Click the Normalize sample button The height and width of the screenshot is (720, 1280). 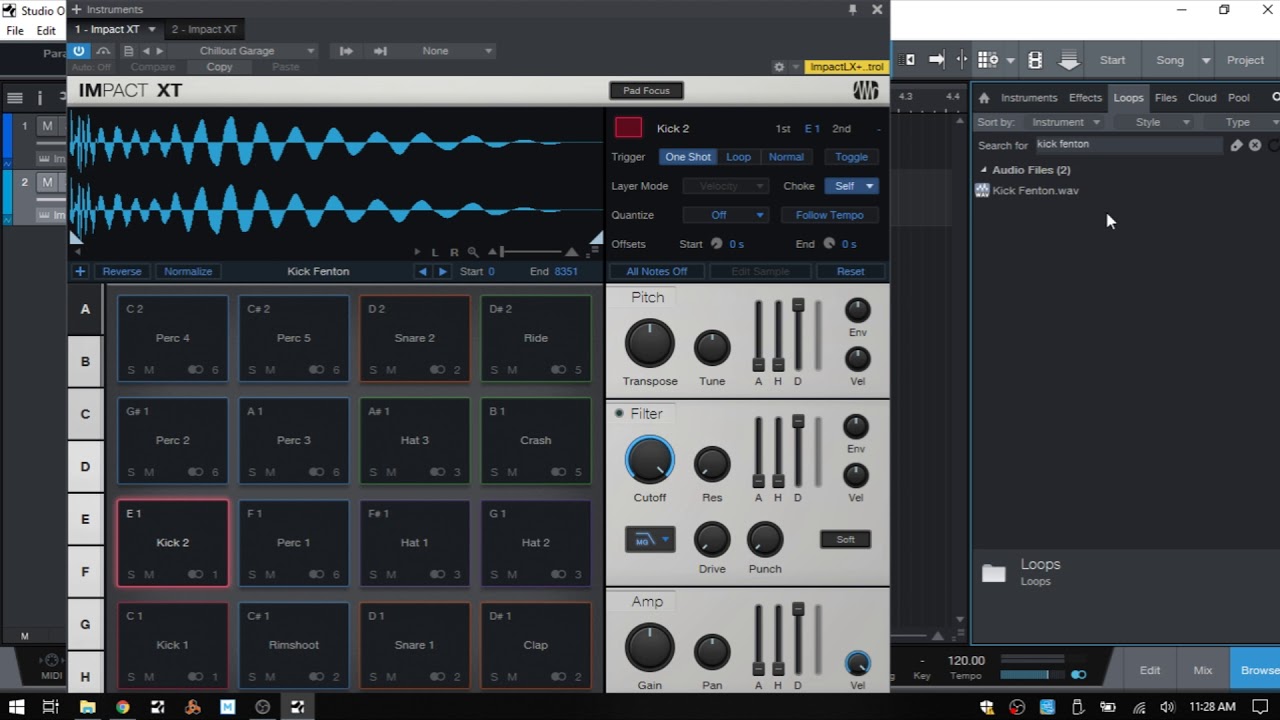188,272
